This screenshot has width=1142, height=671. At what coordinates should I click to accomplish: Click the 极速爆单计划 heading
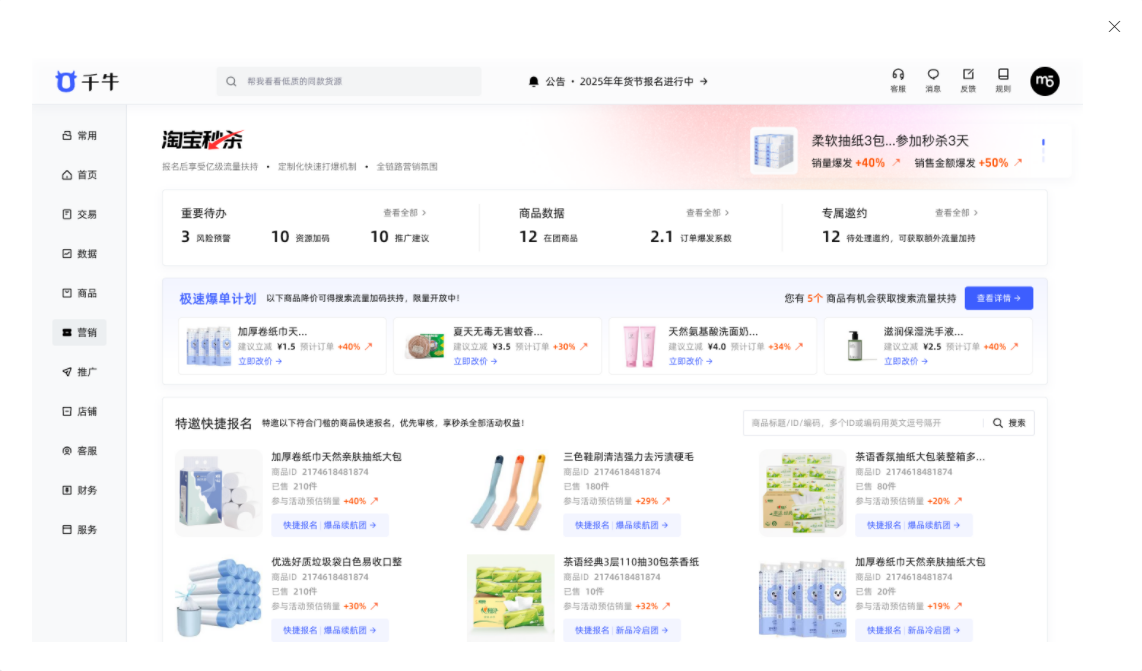point(218,299)
